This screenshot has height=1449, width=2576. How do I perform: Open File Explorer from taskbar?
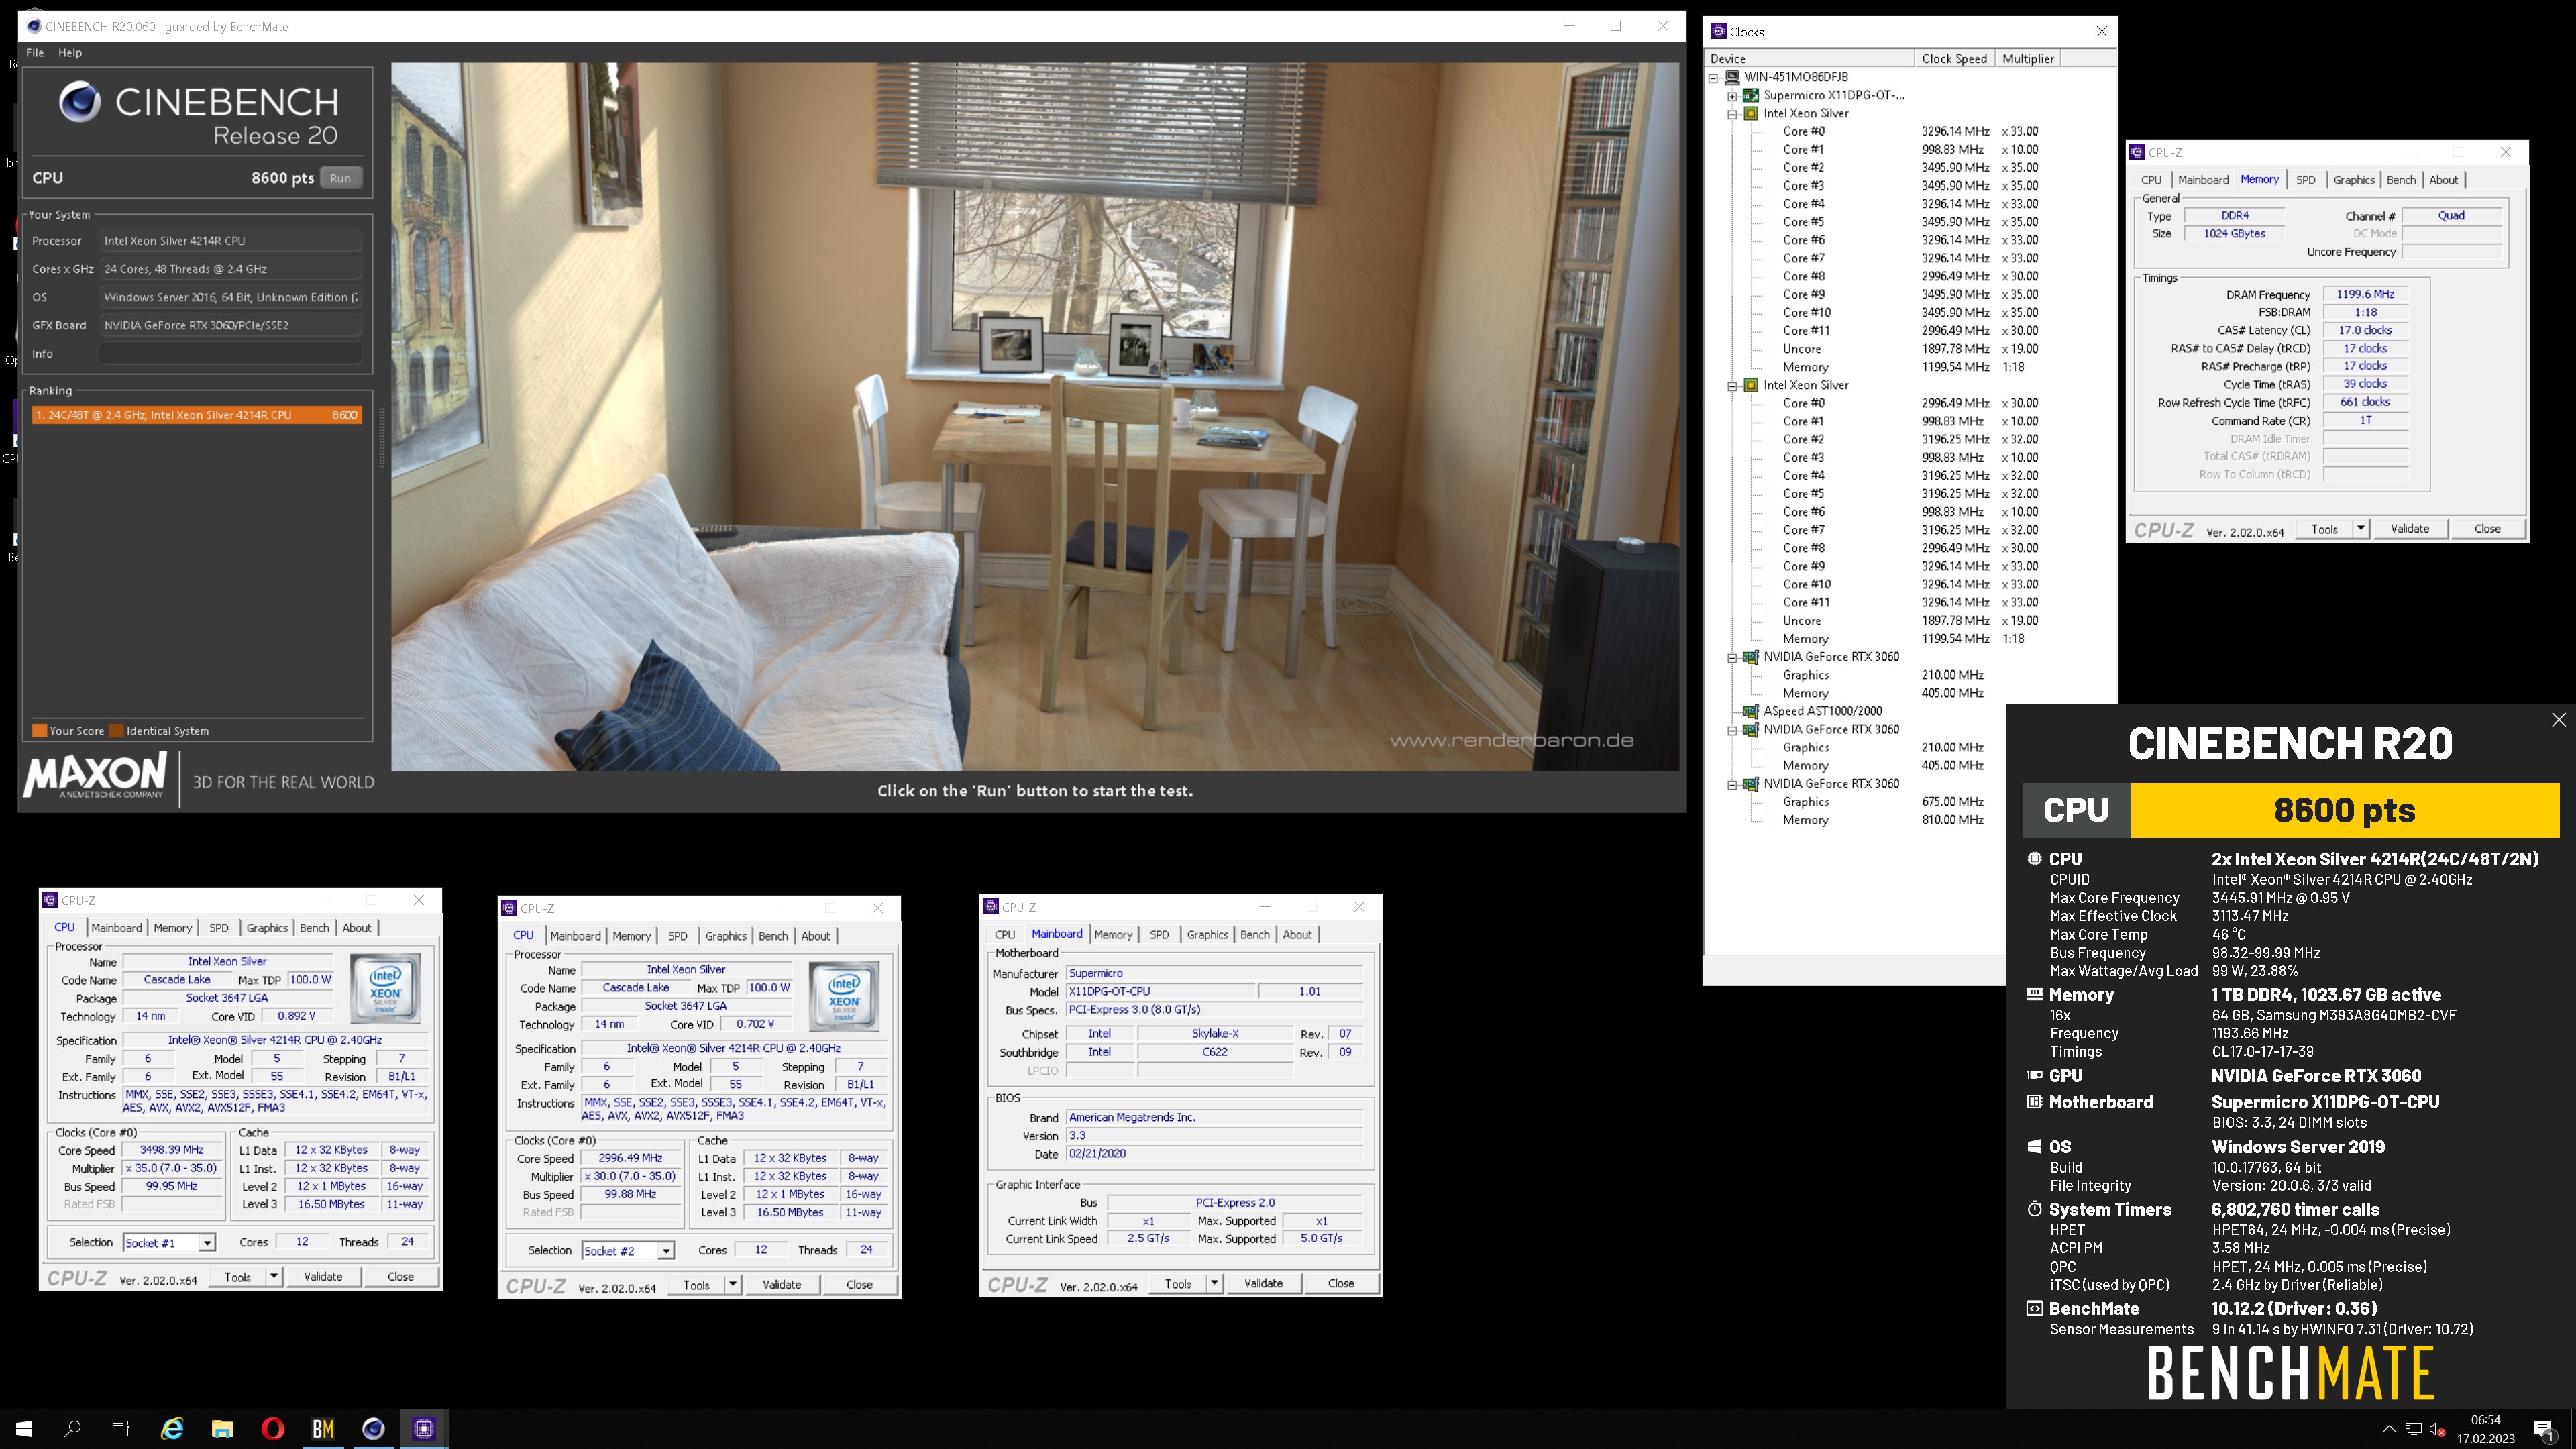coord(222,1428)
